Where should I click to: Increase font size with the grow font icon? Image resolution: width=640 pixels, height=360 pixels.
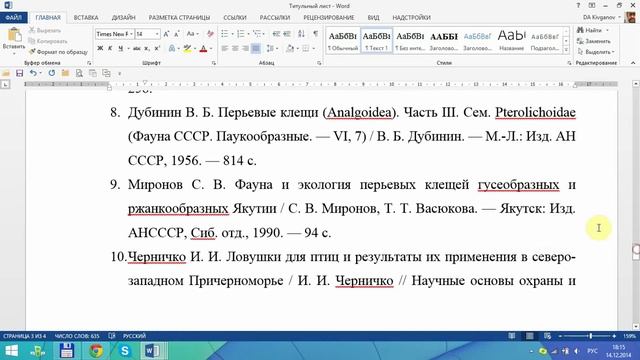coord(166,34)
